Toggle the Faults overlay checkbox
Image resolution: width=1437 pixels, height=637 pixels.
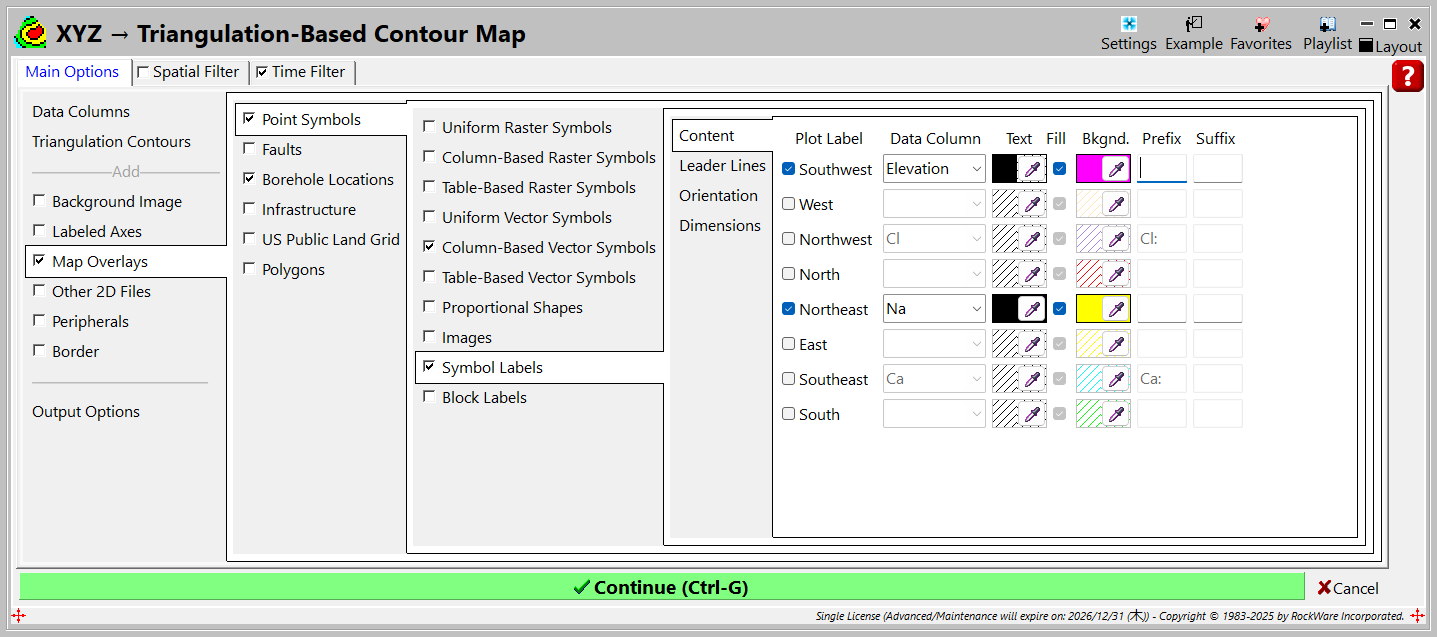coord(249,149)
